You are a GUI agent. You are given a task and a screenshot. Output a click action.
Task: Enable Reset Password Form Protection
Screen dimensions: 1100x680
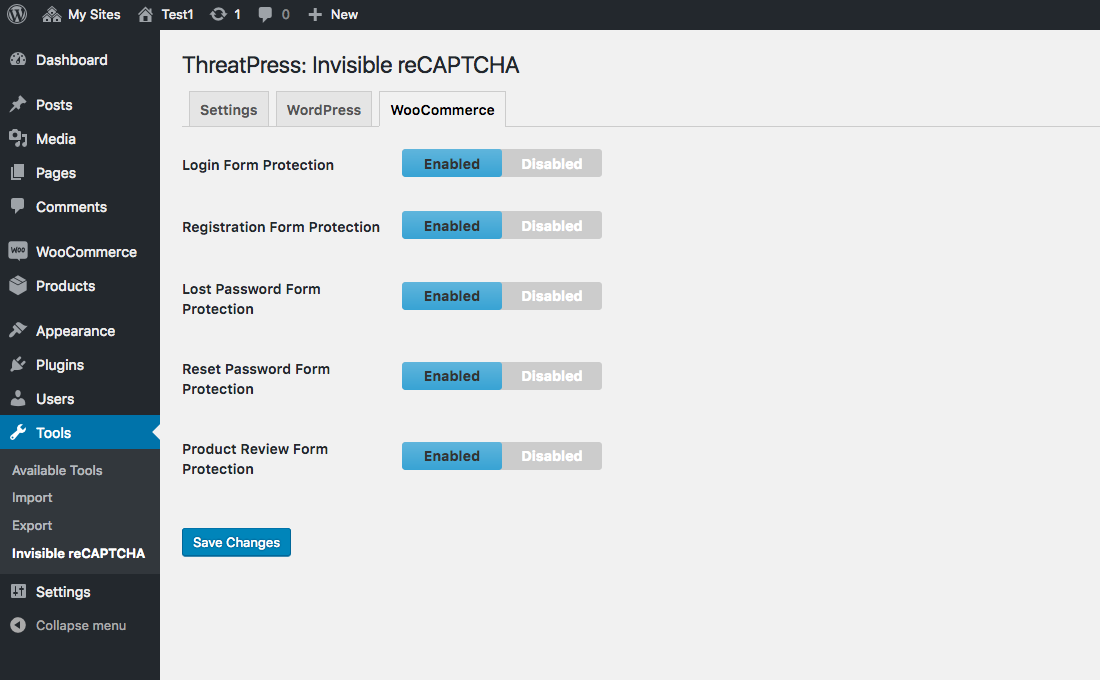452,376
